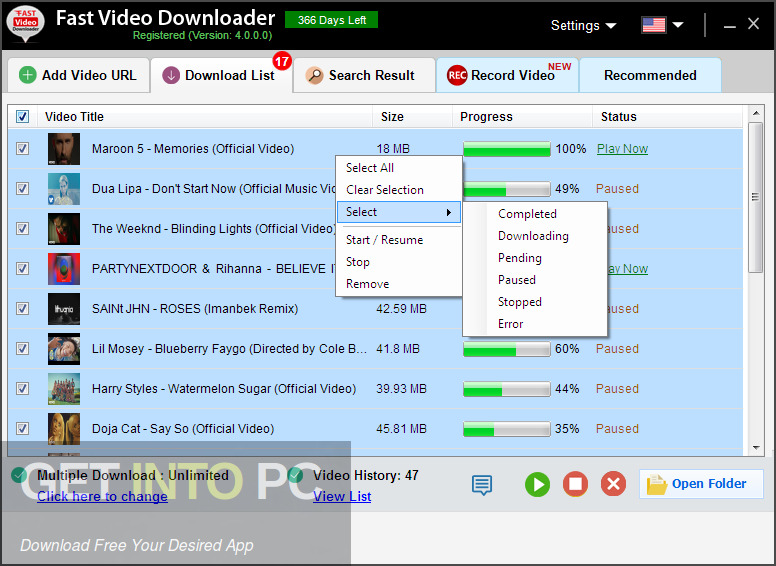Uncheck the Doja Cat Say So checkbox
776x566 pixels.
[x=22, y=429]
